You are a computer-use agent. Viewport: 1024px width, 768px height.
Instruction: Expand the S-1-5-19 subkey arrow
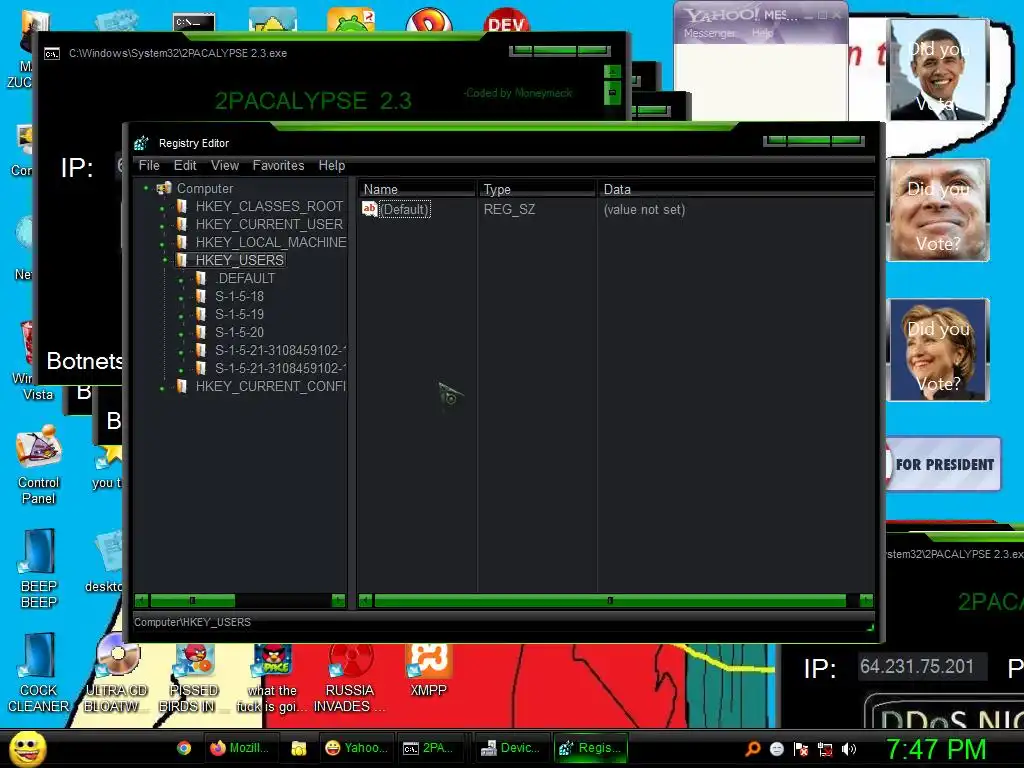click(x=182, y=315)
